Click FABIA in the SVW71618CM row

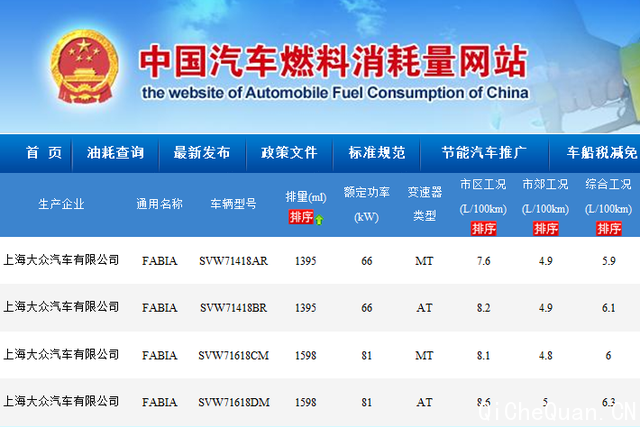(x=160, y=356)
